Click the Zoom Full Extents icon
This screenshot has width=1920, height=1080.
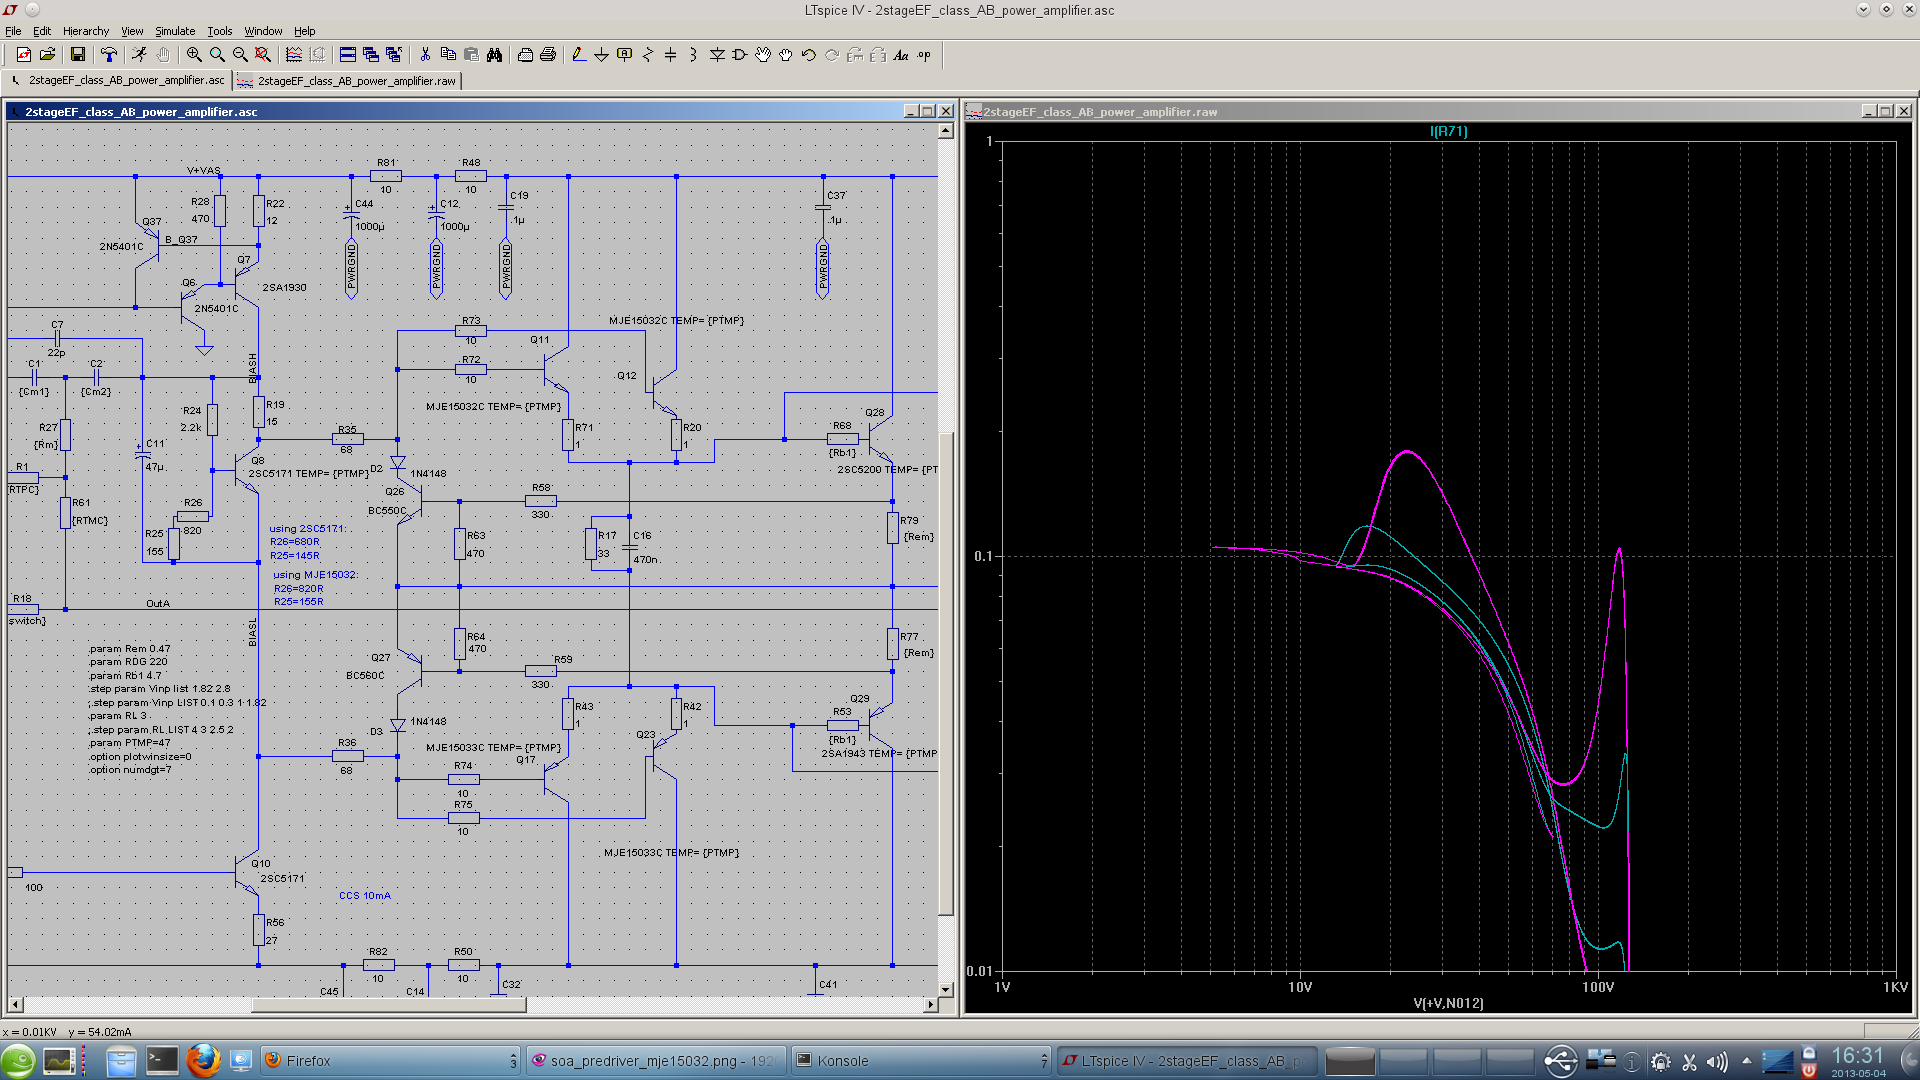point(263,55)
